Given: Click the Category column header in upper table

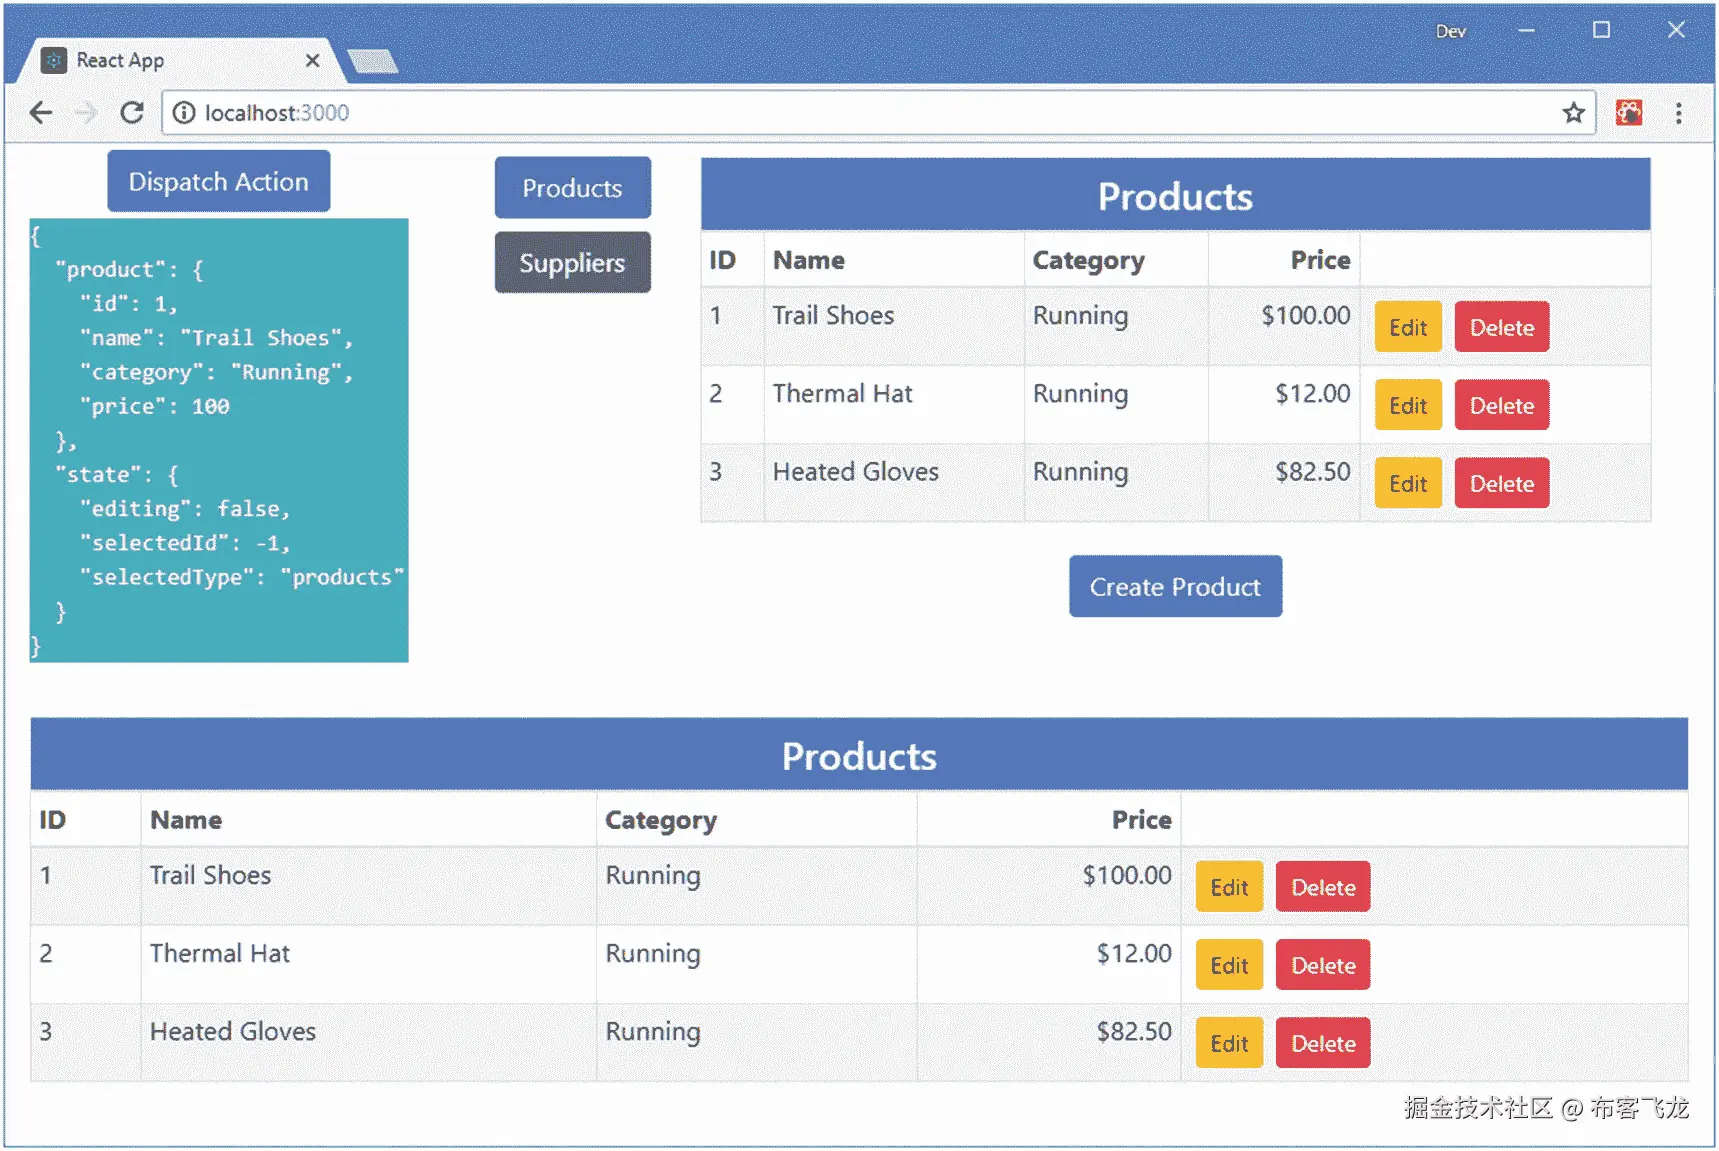Looking at the screenshot, I should (1089, 261).
